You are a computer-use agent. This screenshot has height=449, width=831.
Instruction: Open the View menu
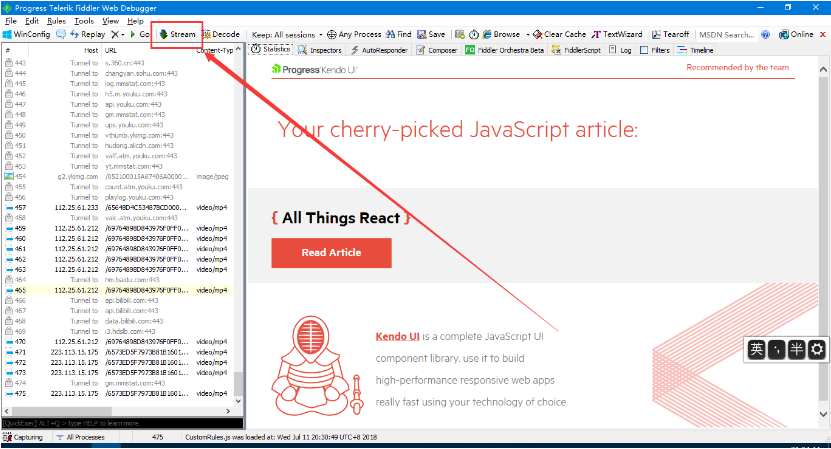tap(110, 21)
